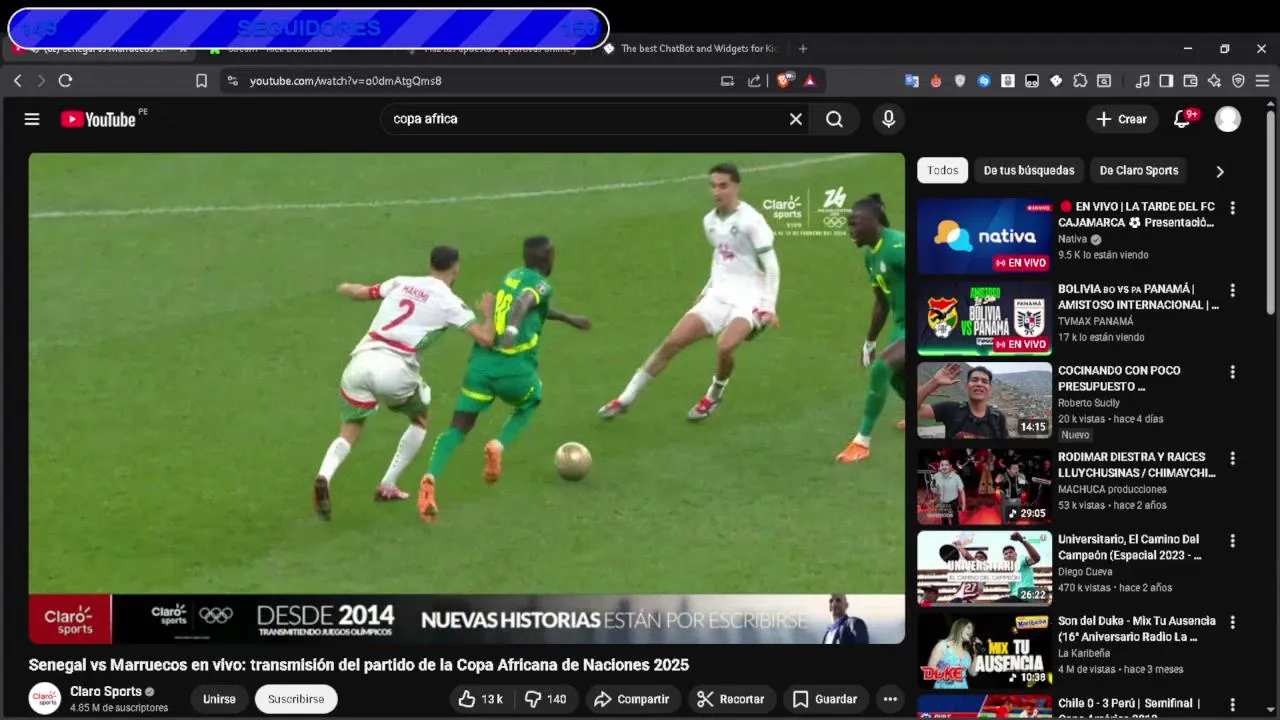Bookmark this page with bookmark icon
The width and height of the screenshot is (1280, 720).
click(x=201, y=81)
